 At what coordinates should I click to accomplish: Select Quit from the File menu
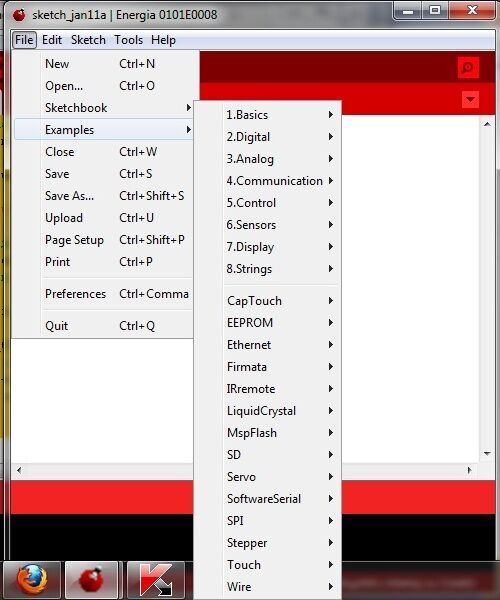point(103,326)
